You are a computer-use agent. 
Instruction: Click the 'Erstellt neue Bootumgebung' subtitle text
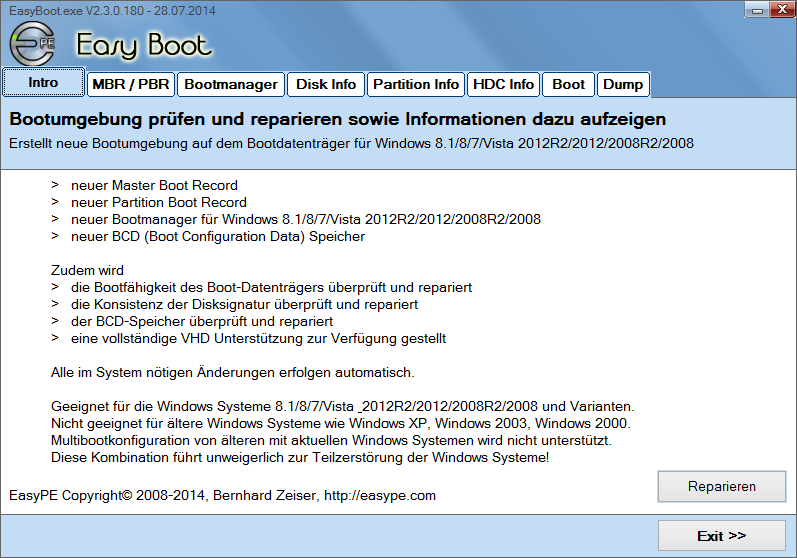(x=351, y=143)
